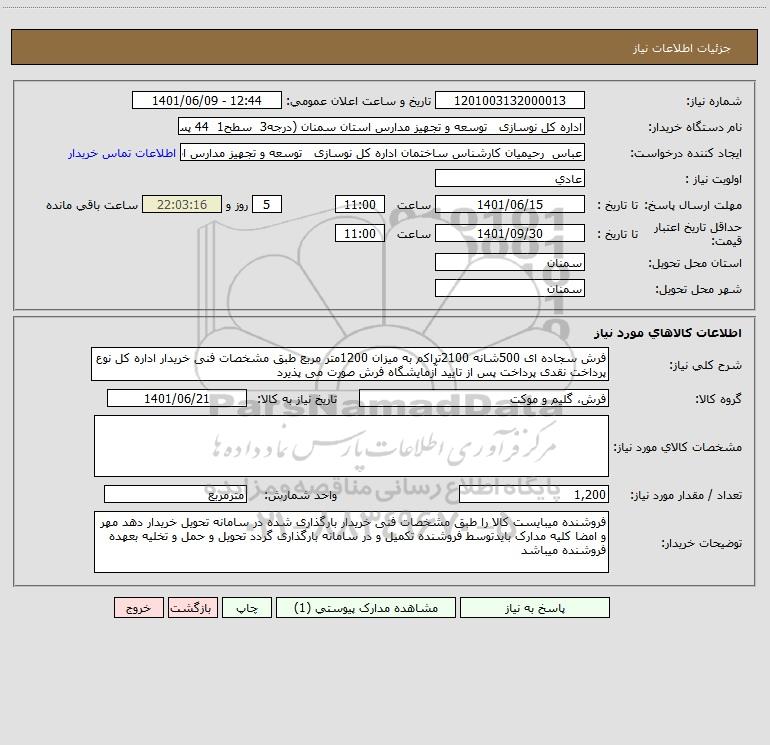The image size is (770, 745).
Task: Click the price validity date 1401/09/30
Action: pyautogui.click(x=510, y=233)
